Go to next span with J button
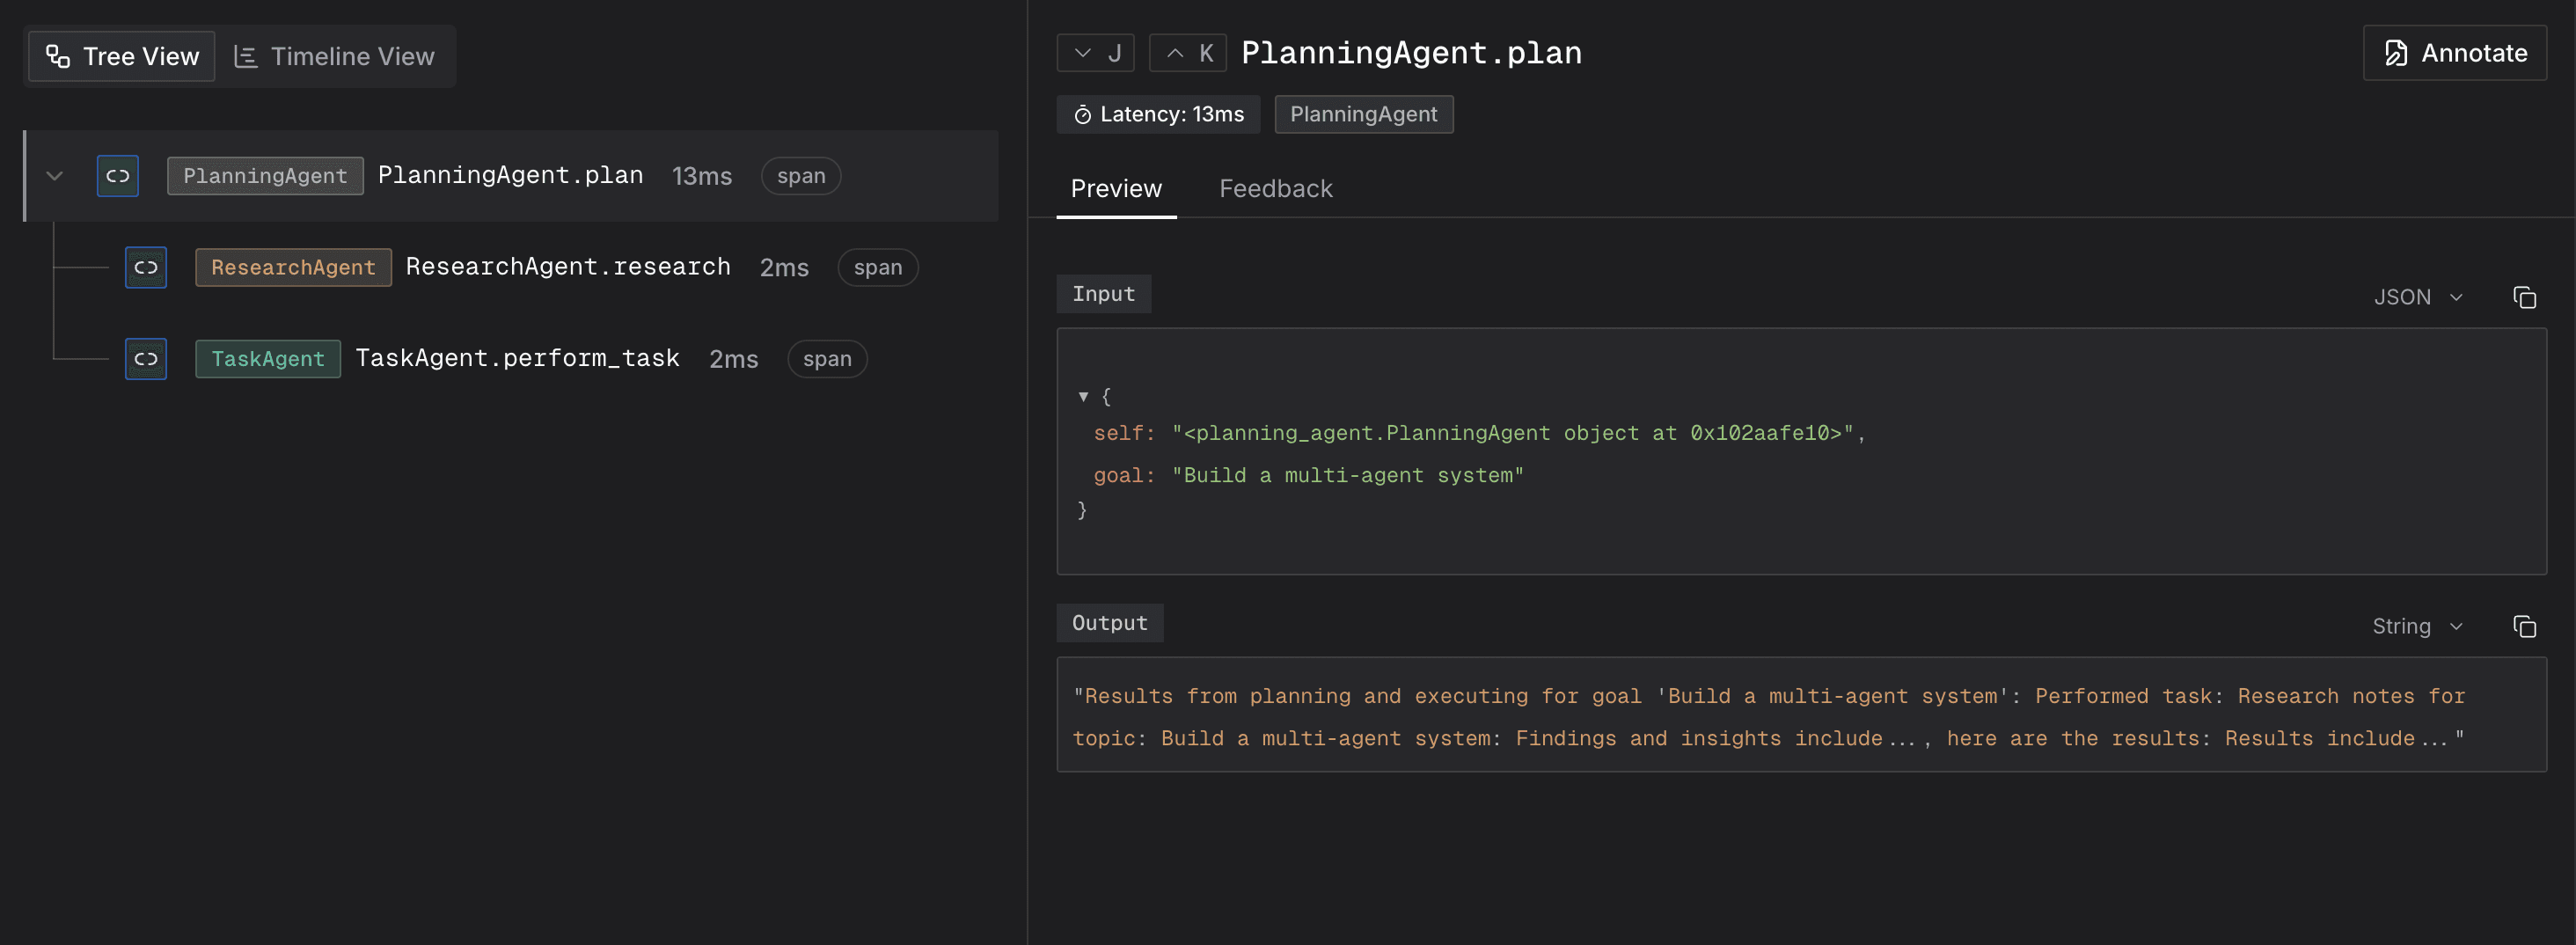Image resolution: width=2576 pixels, height=945 pixels. 1095,53
